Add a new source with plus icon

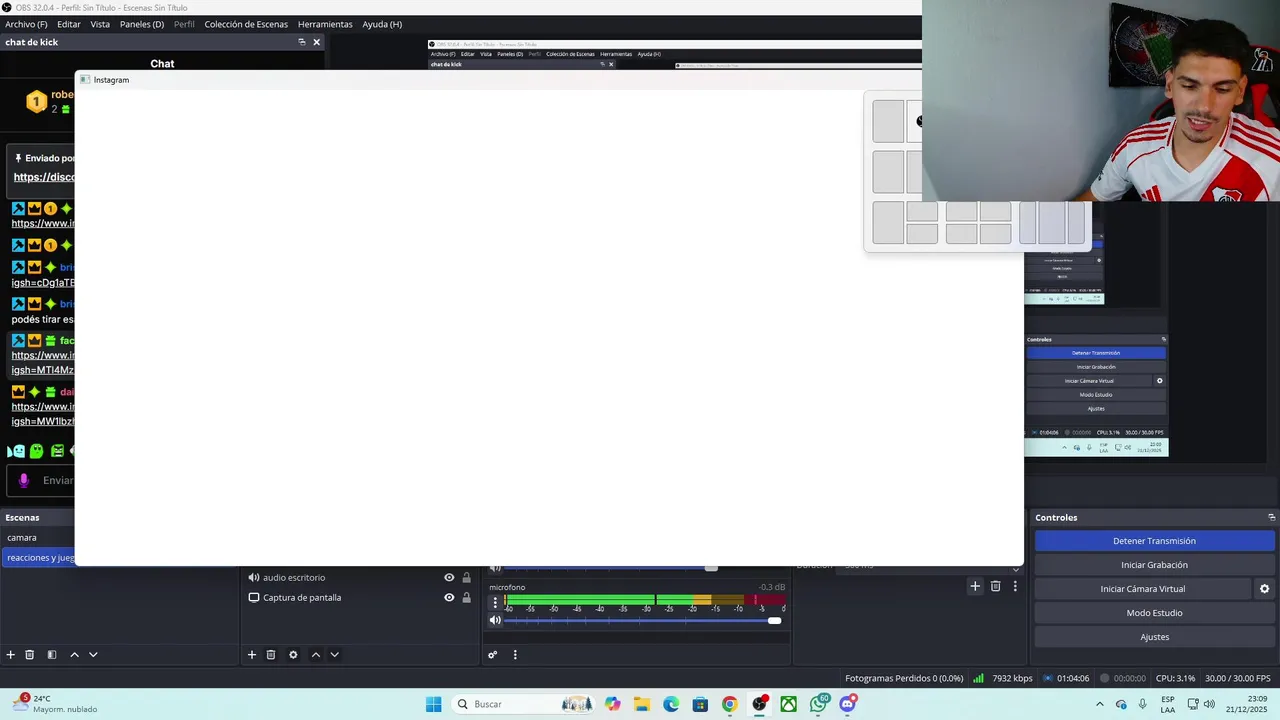point(252,655)
